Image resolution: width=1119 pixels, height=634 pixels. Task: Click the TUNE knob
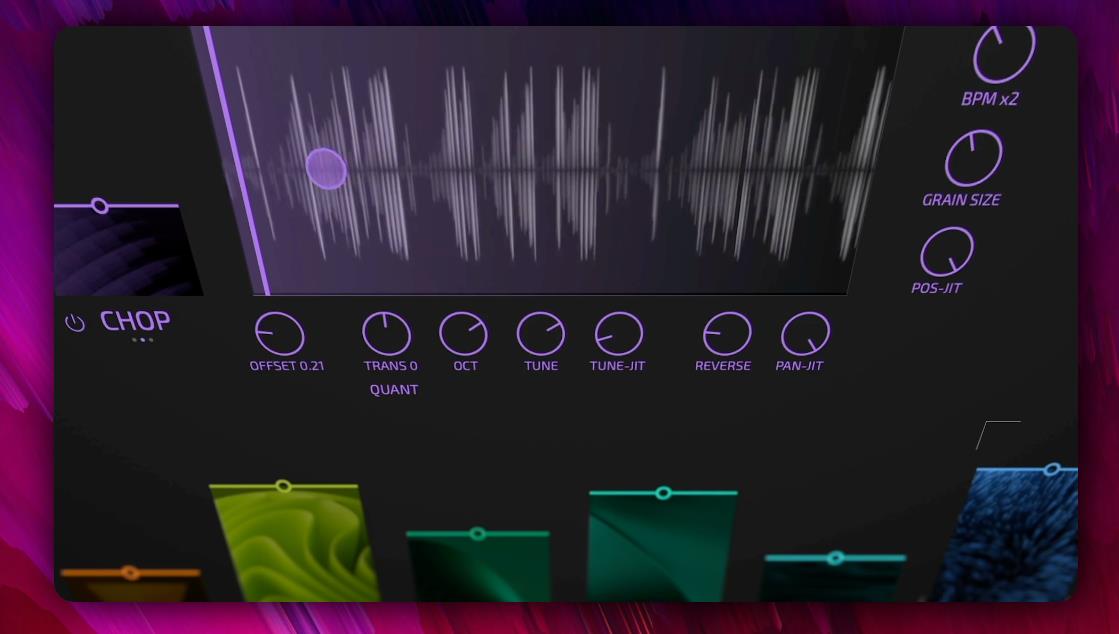[541, 333]
